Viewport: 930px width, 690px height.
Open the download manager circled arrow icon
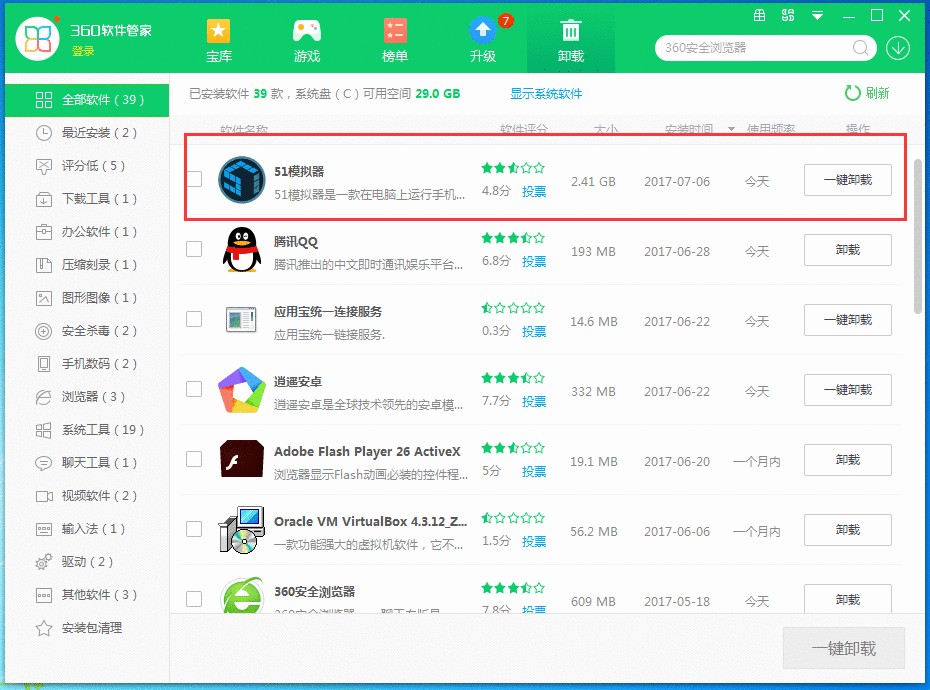[x=897, y=47]
